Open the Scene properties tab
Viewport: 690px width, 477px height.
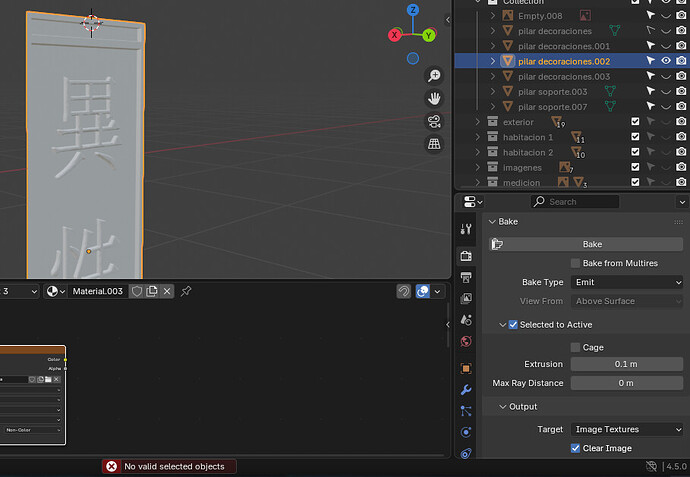tap(466, 320)
